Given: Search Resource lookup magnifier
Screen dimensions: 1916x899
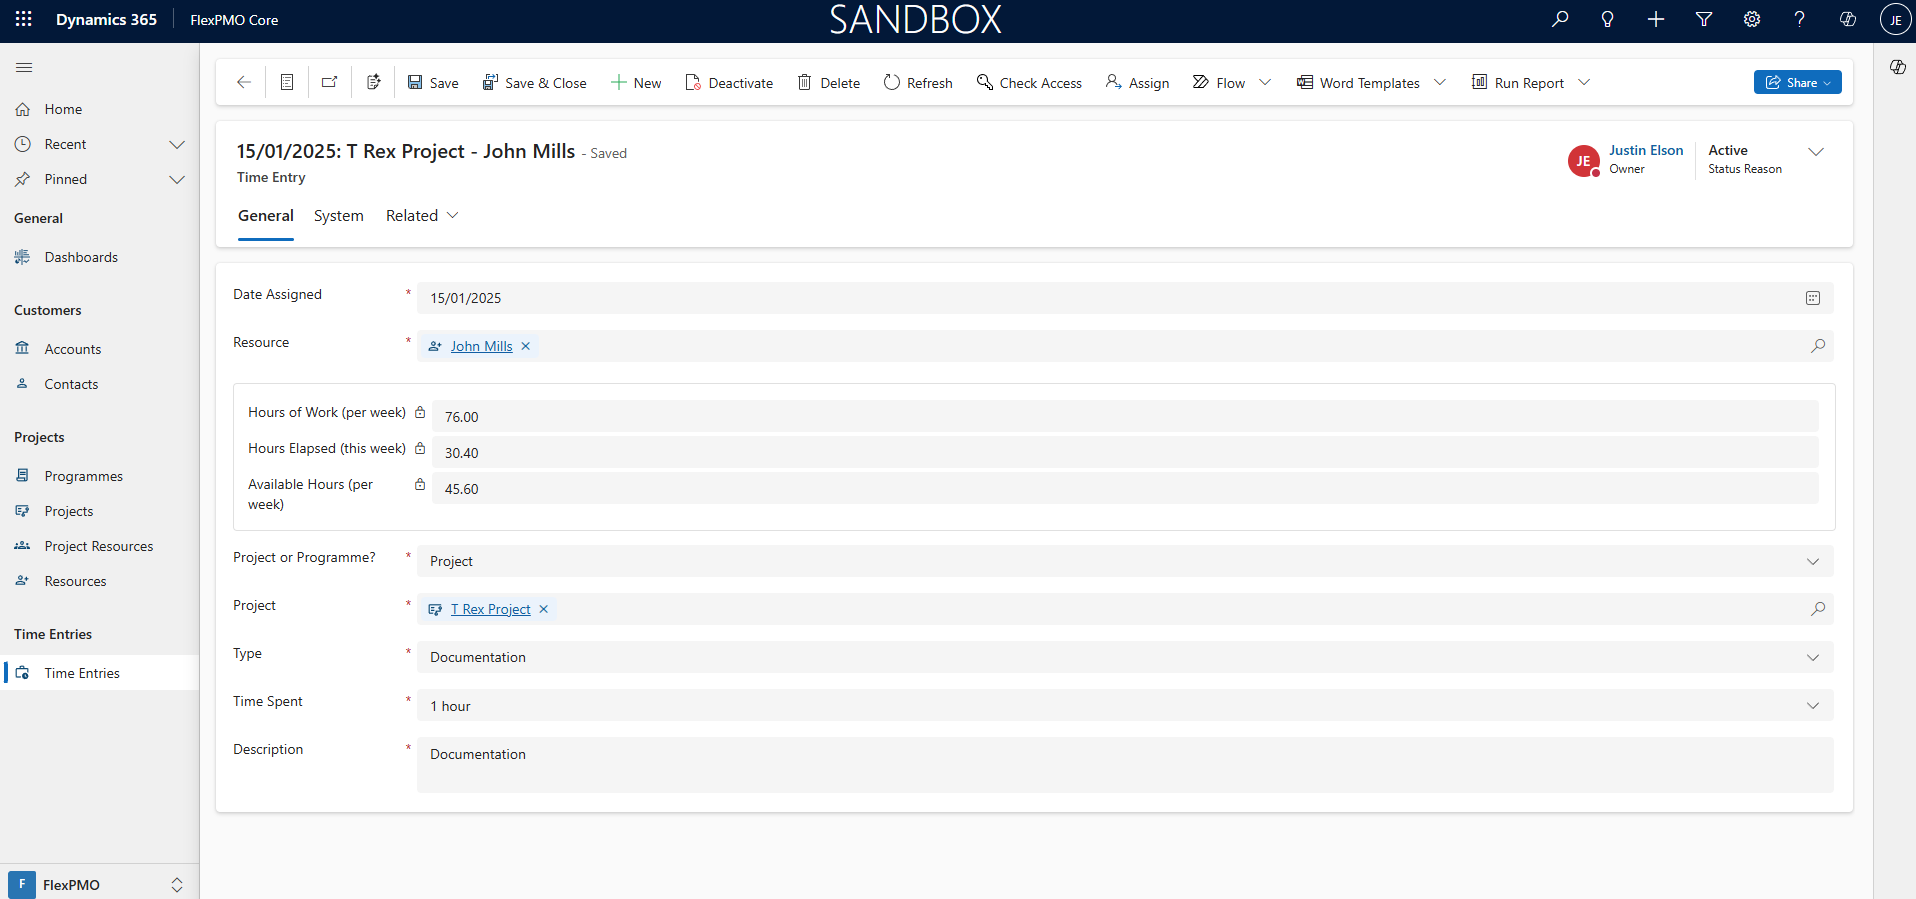Looking at the screenshot, I should pos(1818,346).
